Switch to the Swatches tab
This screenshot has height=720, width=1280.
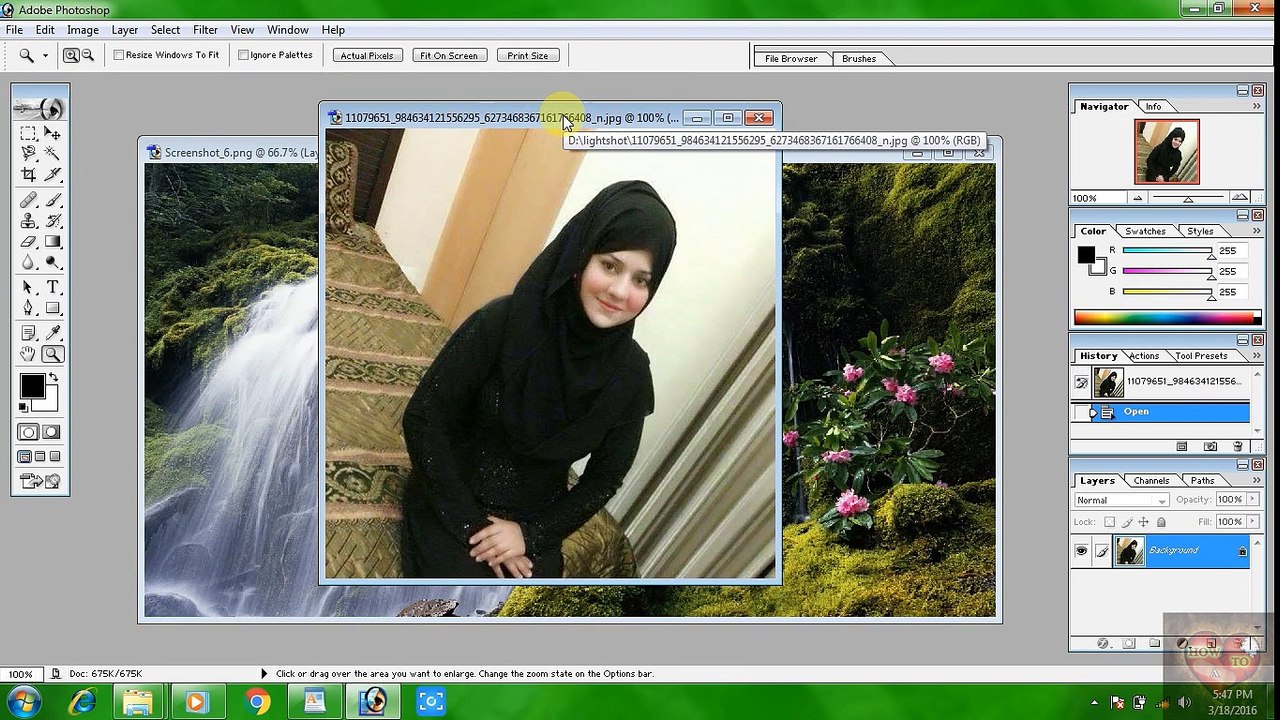pos(1145,231)
